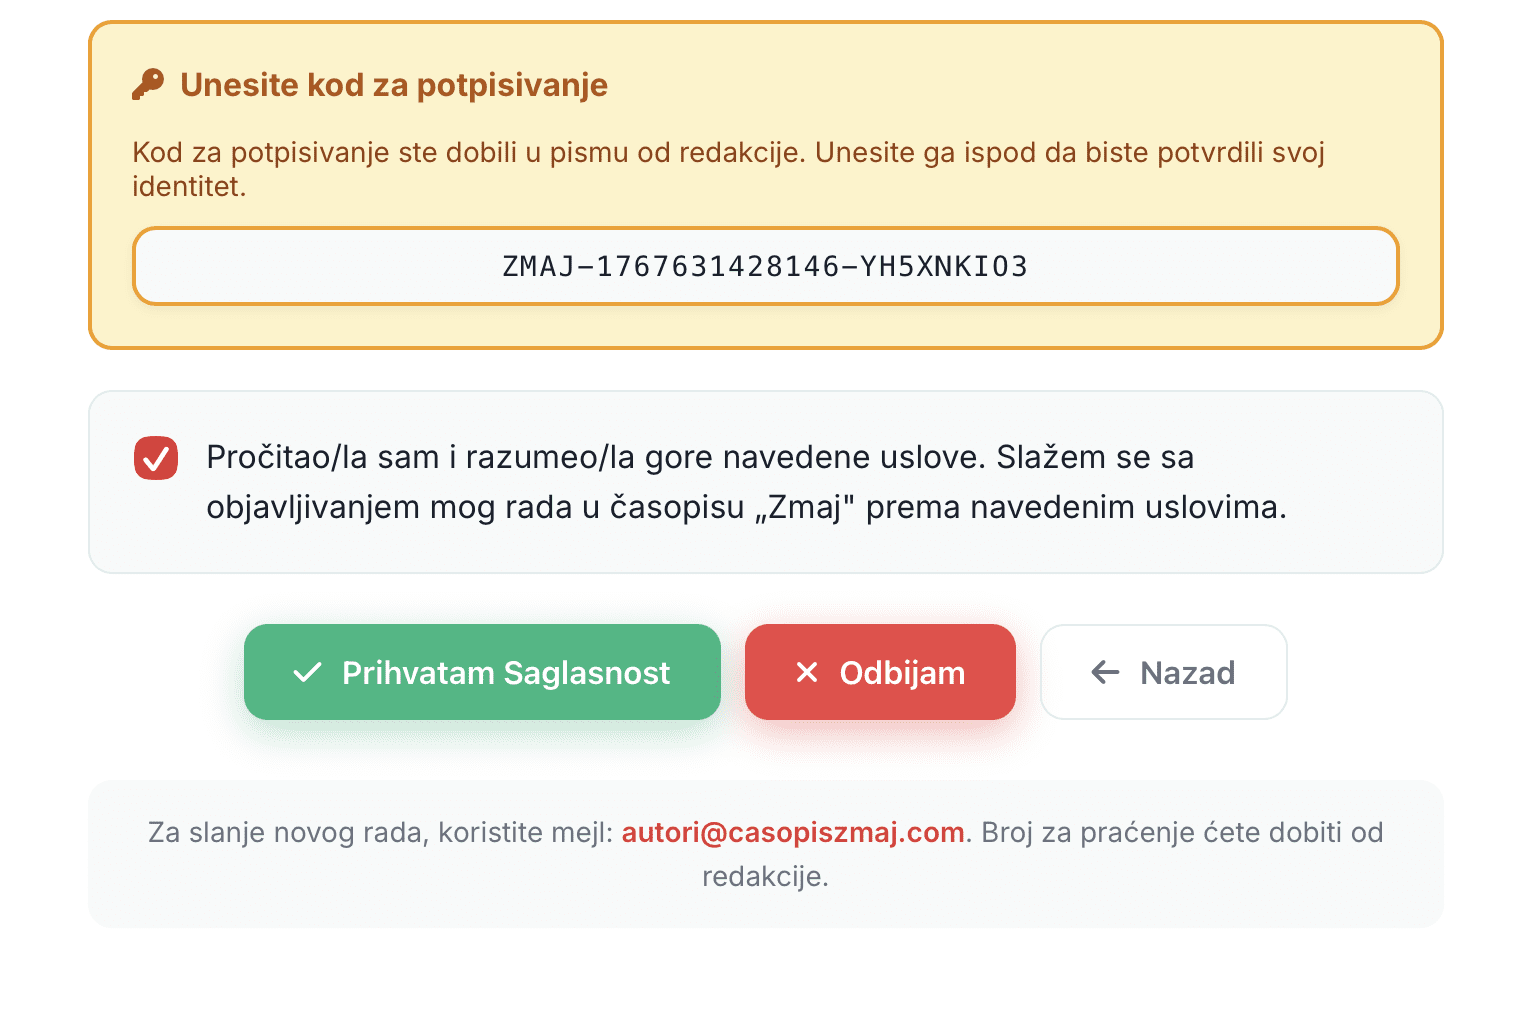Viewport: 1530px width, 1016px height.
Task: Focus the signing code input field
Action: tap(765, 266)
